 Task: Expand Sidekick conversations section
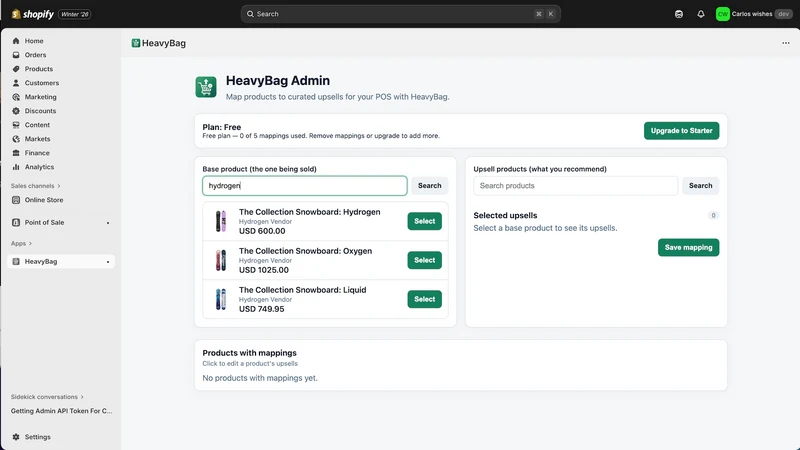coord(47,397)
